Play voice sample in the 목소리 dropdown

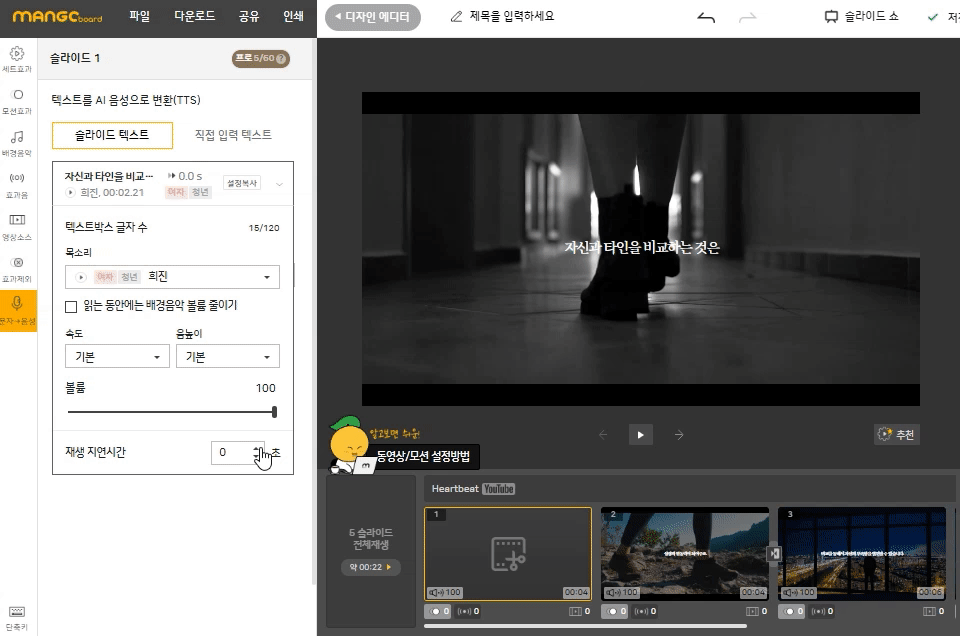[81, 277]
